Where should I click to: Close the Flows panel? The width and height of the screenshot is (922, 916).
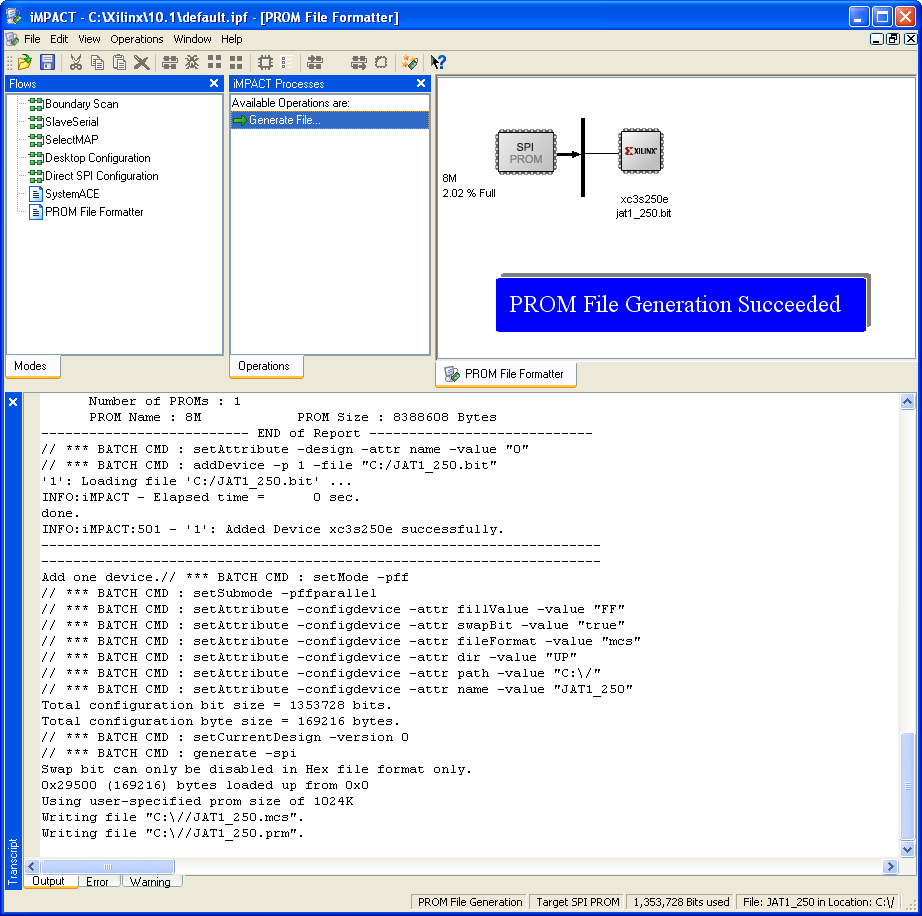(x=214, y=83)
